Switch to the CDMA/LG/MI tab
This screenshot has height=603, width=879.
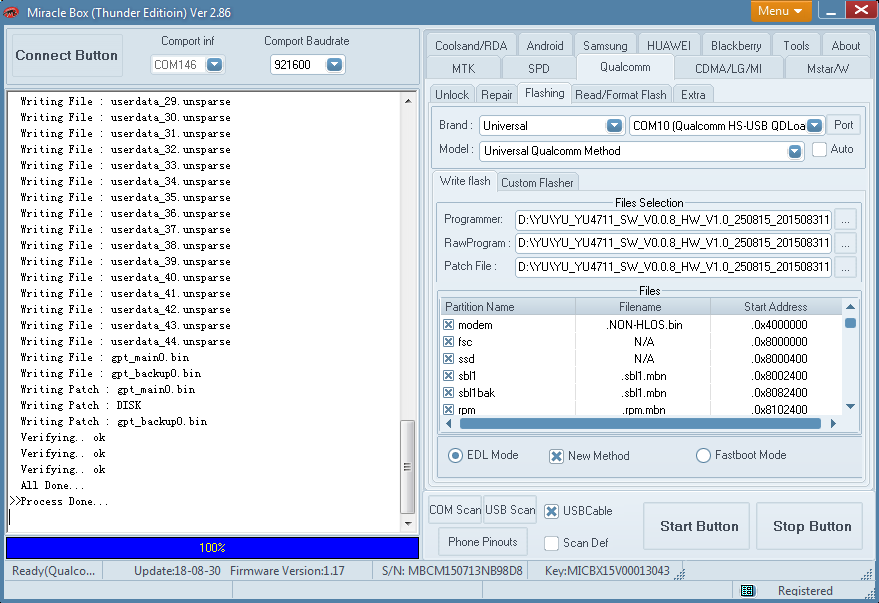pyautogui.click(x=728, y=68)
